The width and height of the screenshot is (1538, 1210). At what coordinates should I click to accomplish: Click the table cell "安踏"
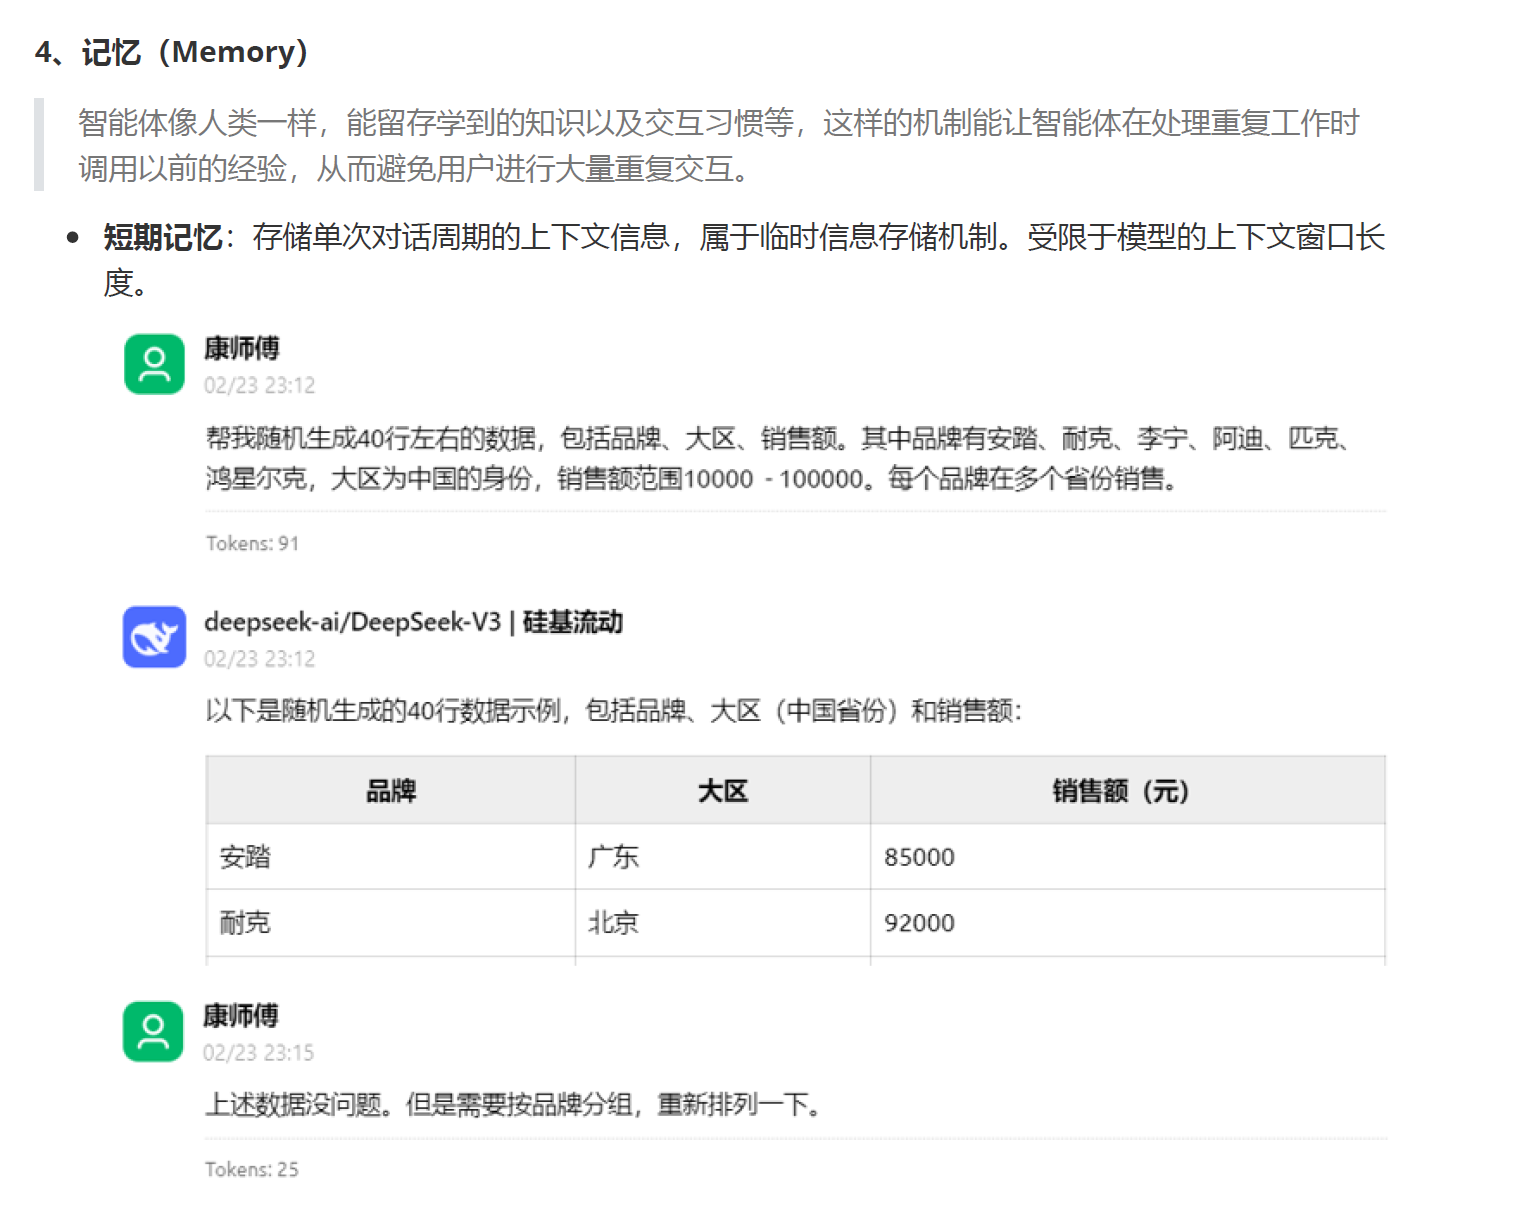[x=391, y=857]
